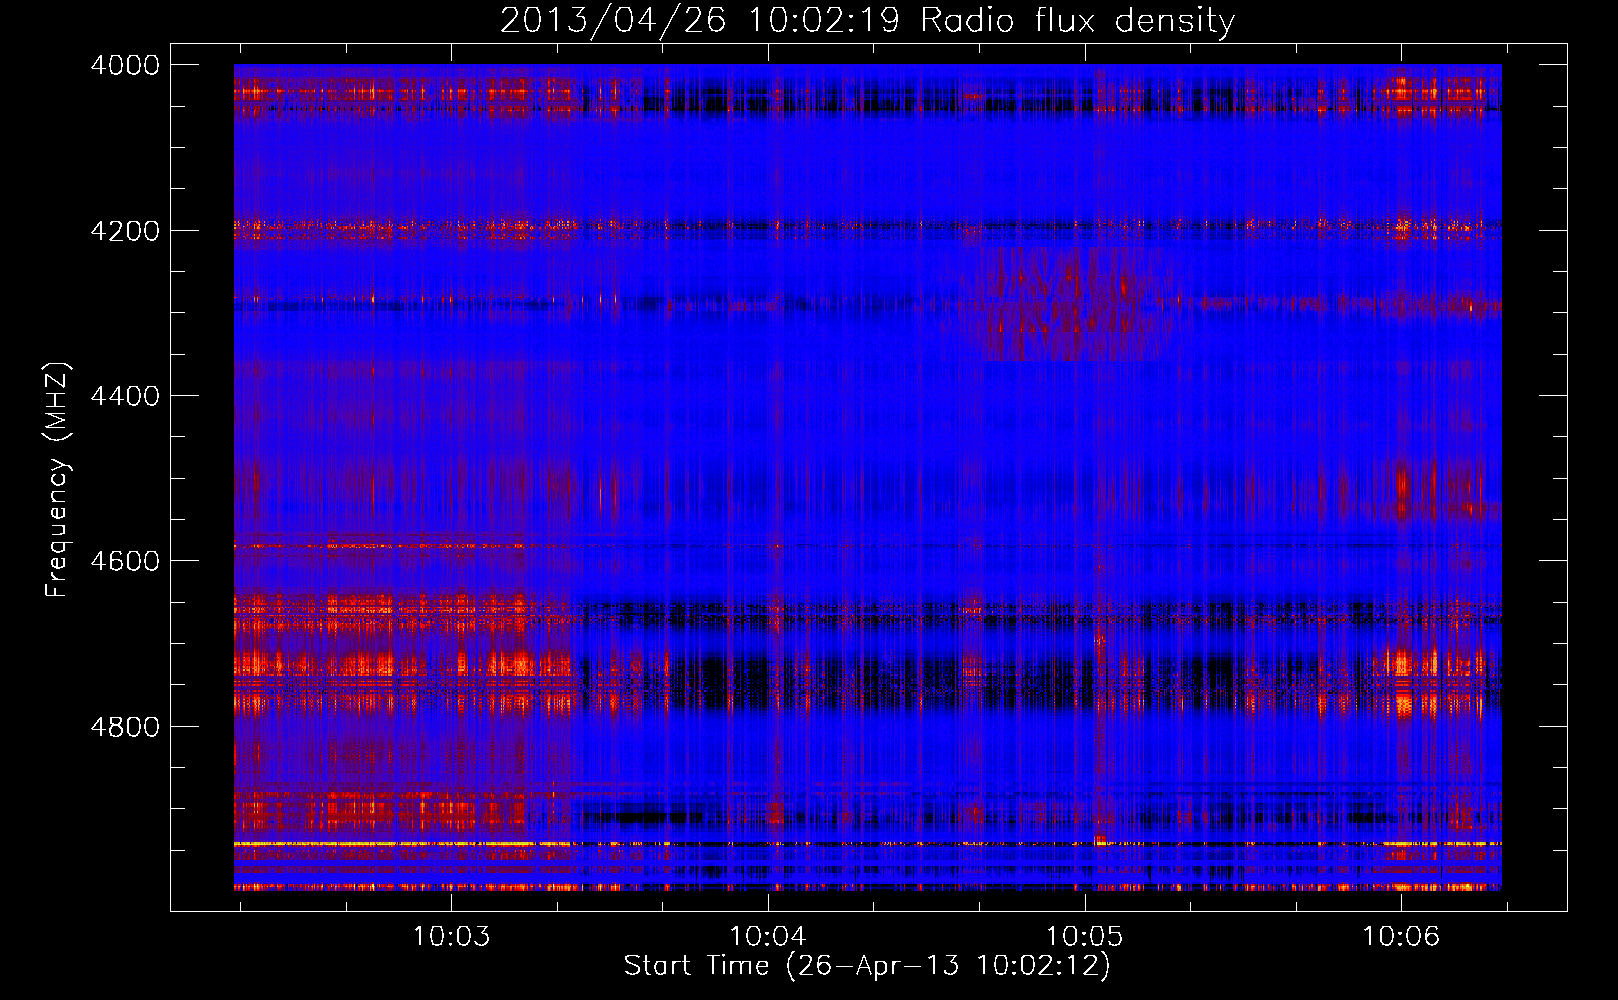1618x1000 pixels.
Task: Click the 4000 frequency tick label
Action: point(125,65)
